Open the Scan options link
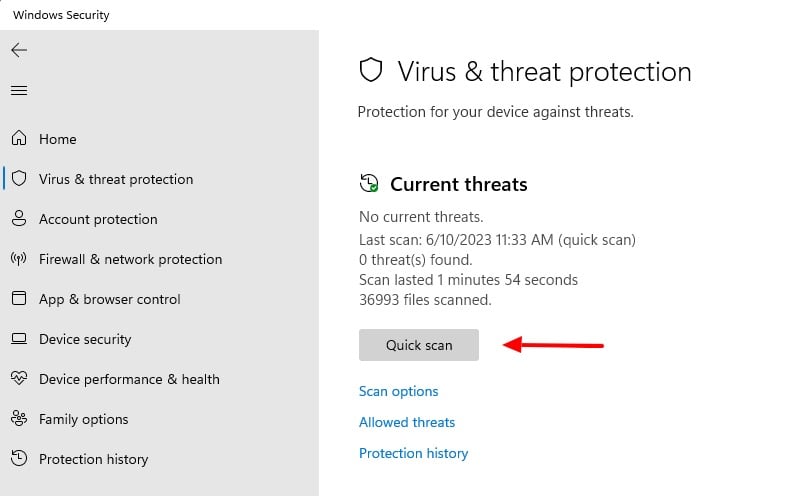 pyautogui.click(x=398, y=391)
